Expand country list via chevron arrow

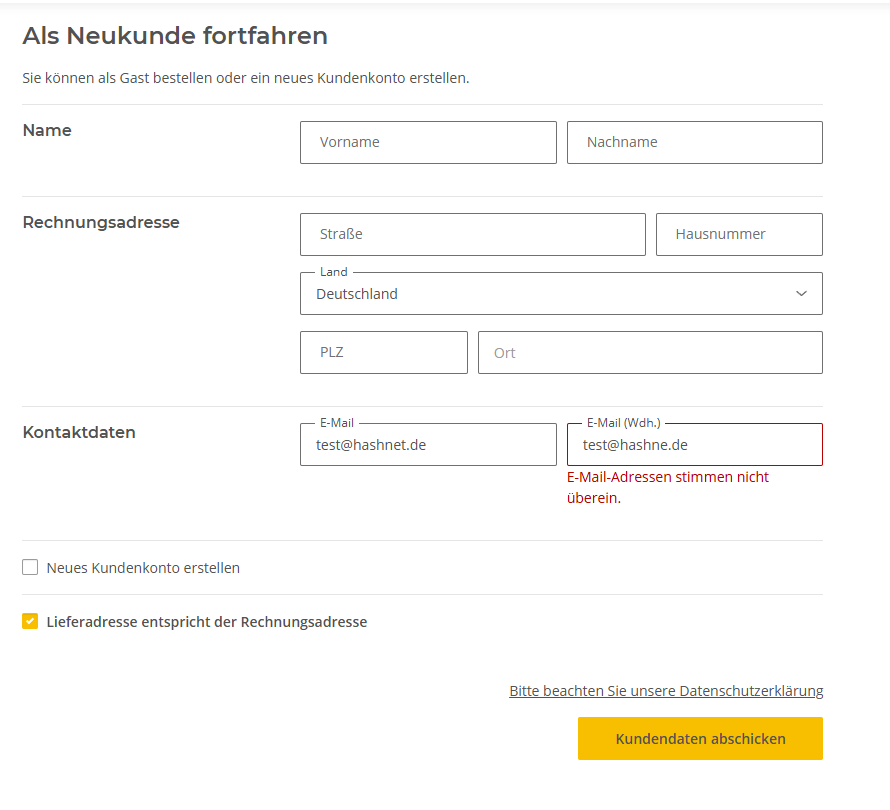click(801, 293)
